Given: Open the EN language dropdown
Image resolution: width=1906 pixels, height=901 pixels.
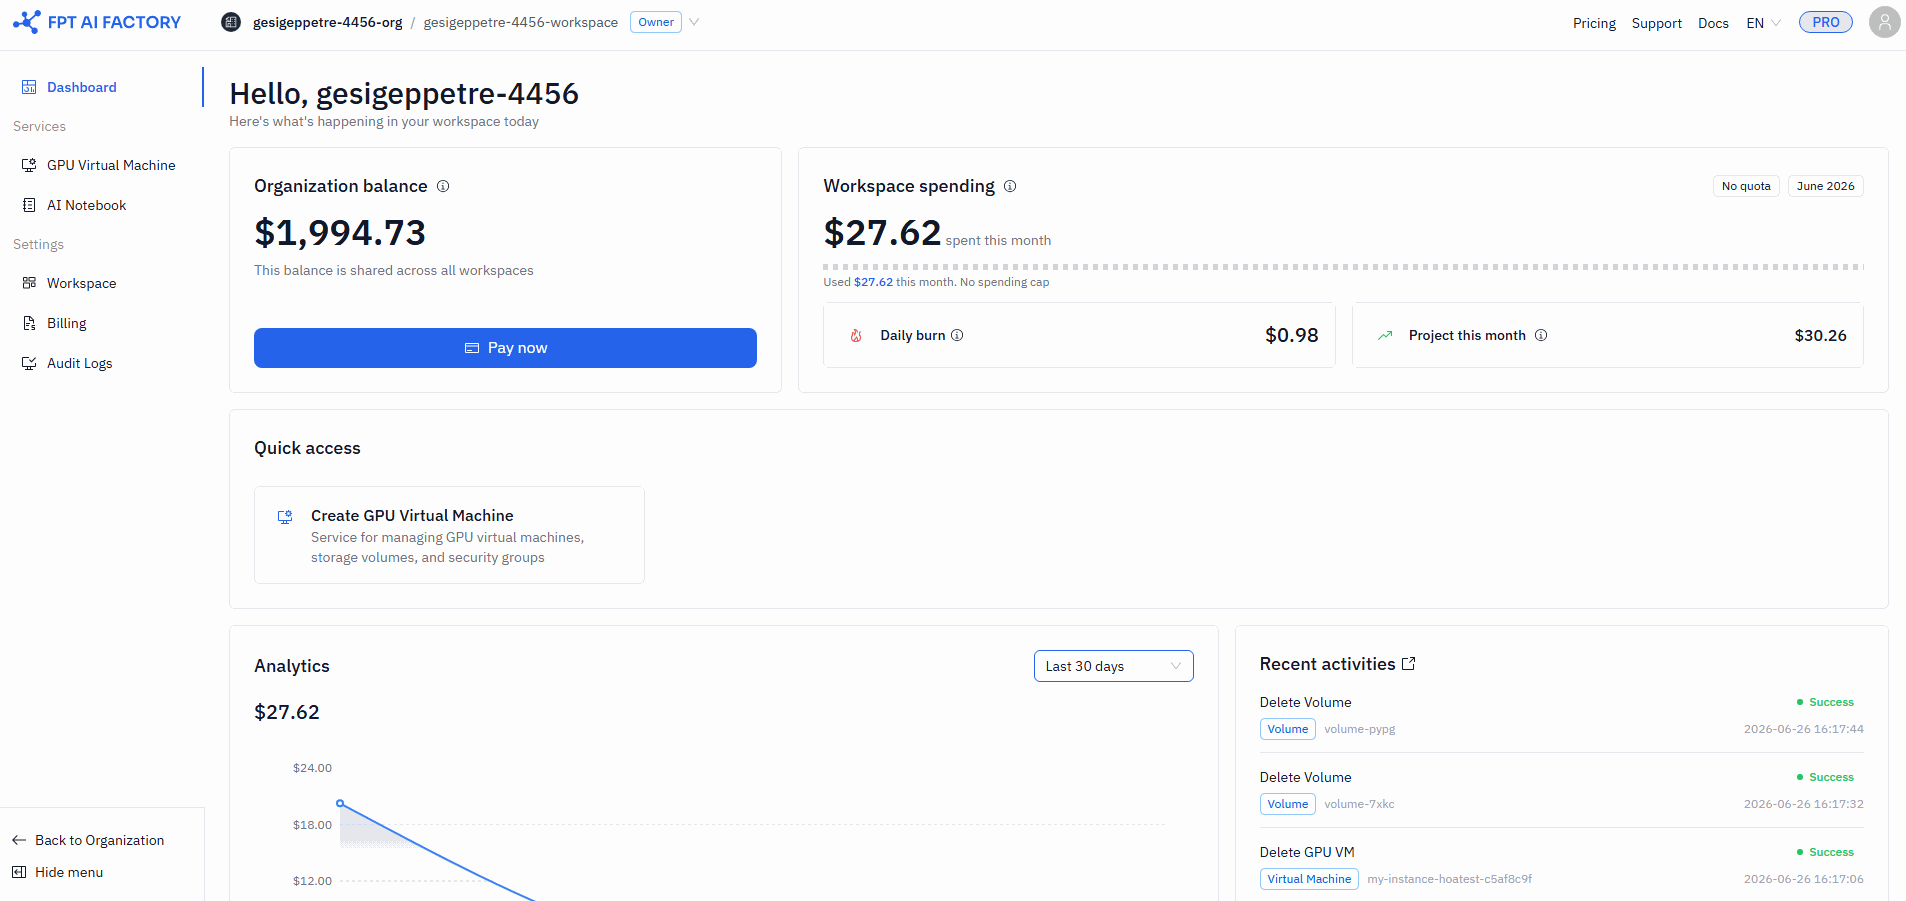Looking at the screenshot, I should (x=1764, y=23).
